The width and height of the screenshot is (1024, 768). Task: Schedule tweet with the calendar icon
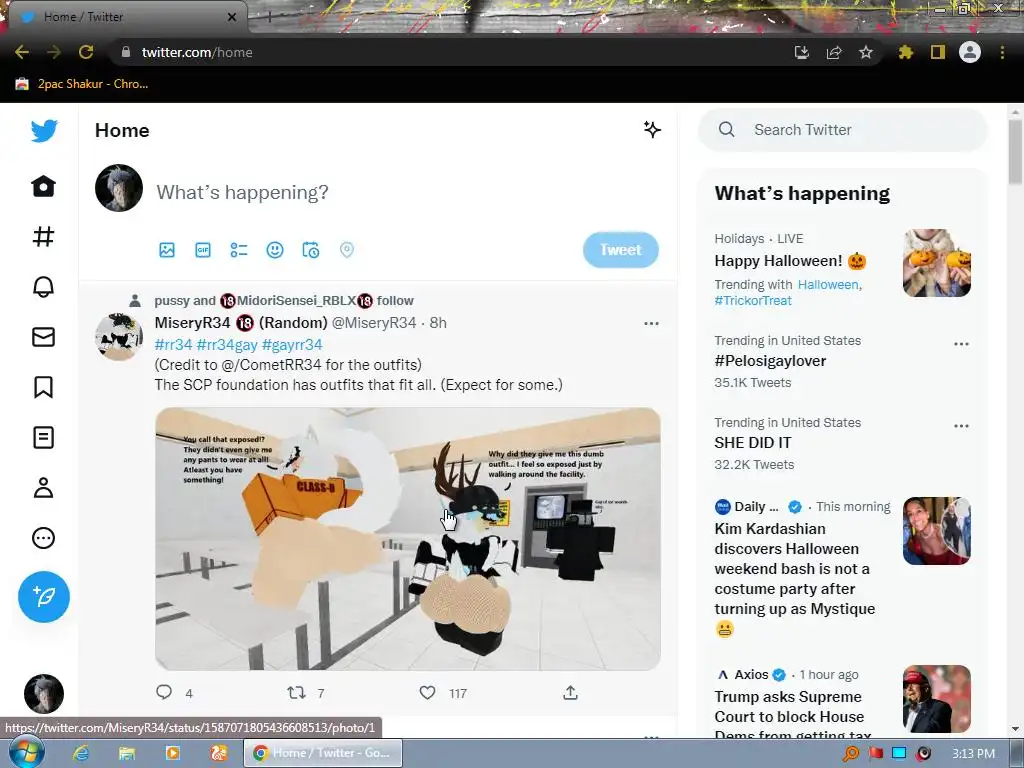click(x=311, y=250)
